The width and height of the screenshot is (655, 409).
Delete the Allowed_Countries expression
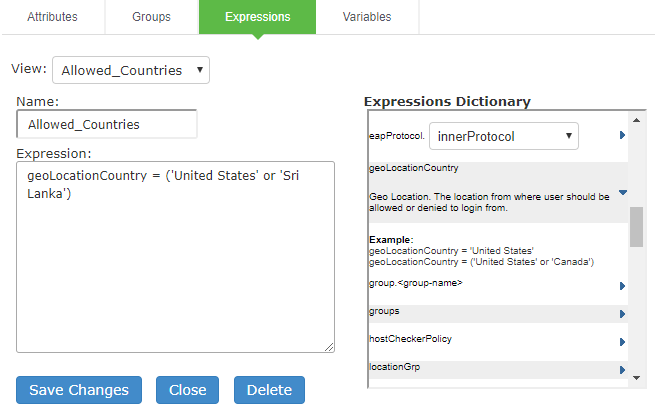269,390
